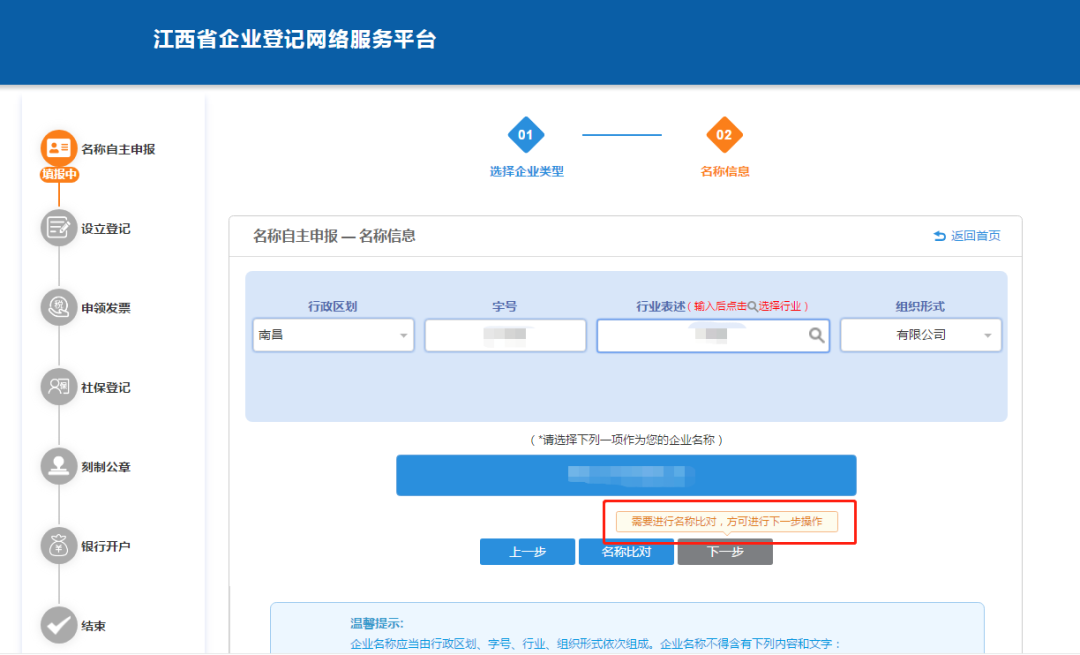This screenshot has height=655, width=1080.
Task: Expand the 行政区划 dropdown showing 南昌
Action: click(x=333, y=335)
